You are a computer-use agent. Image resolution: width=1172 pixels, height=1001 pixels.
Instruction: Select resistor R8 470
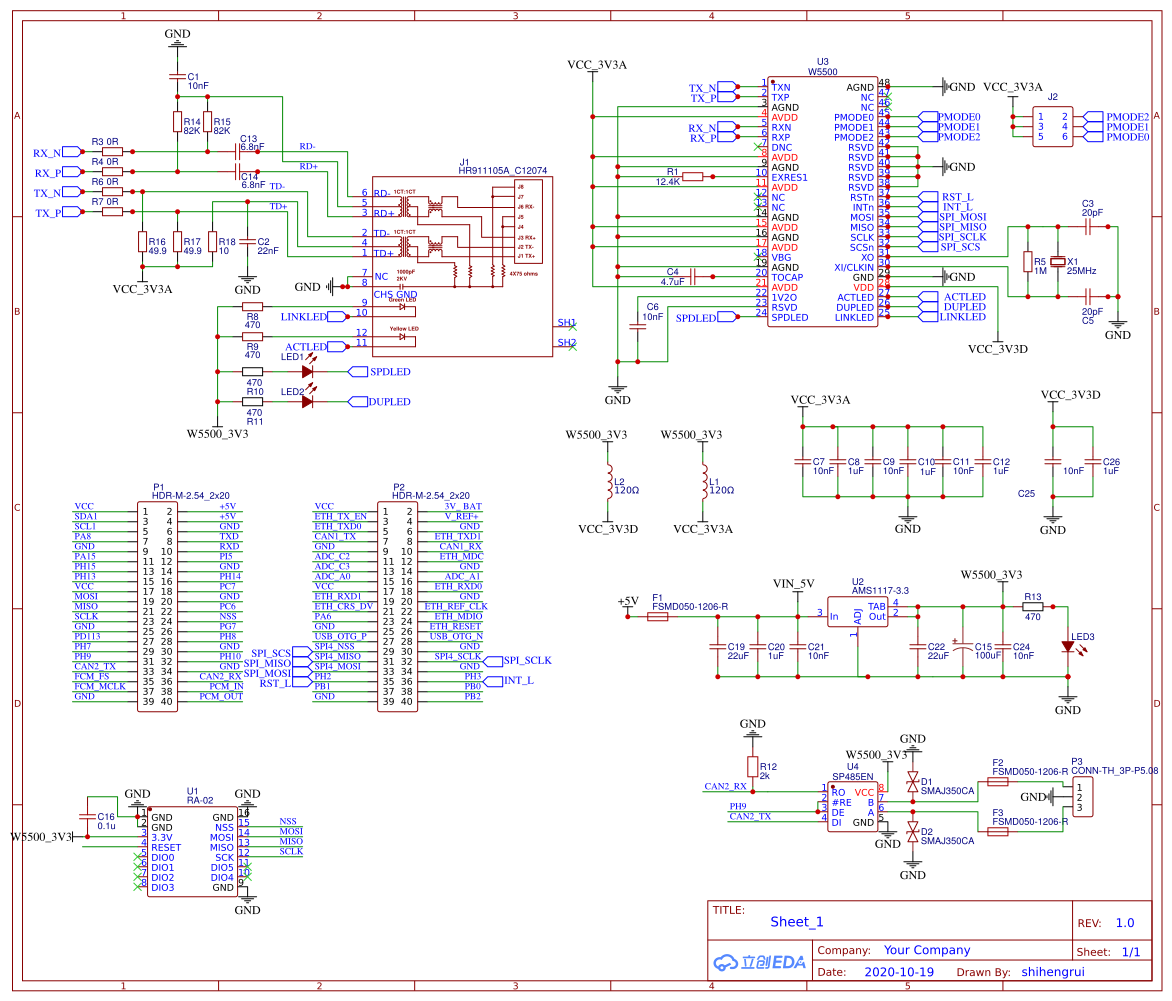(x=253, y=307)
